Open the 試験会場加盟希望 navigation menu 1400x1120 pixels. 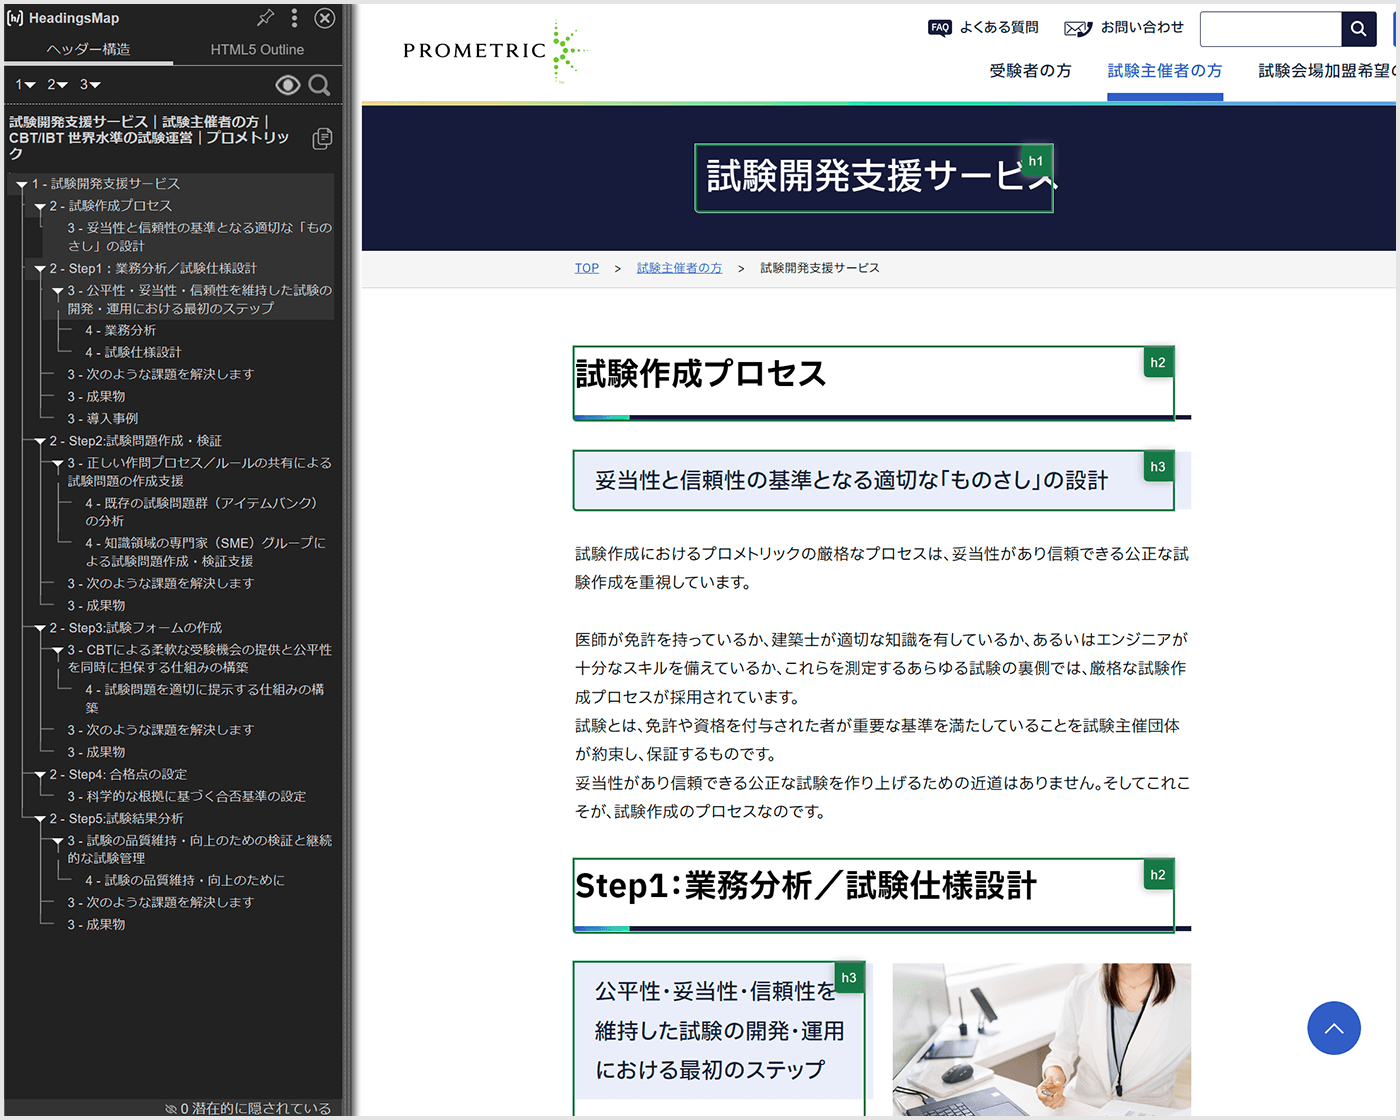1326,70
